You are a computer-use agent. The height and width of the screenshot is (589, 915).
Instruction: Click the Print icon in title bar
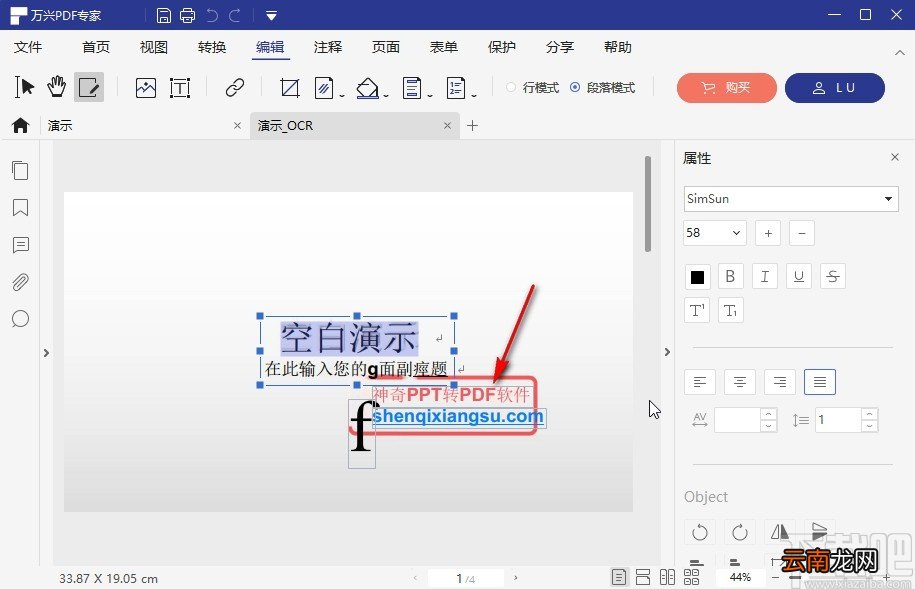pos(187,15)
